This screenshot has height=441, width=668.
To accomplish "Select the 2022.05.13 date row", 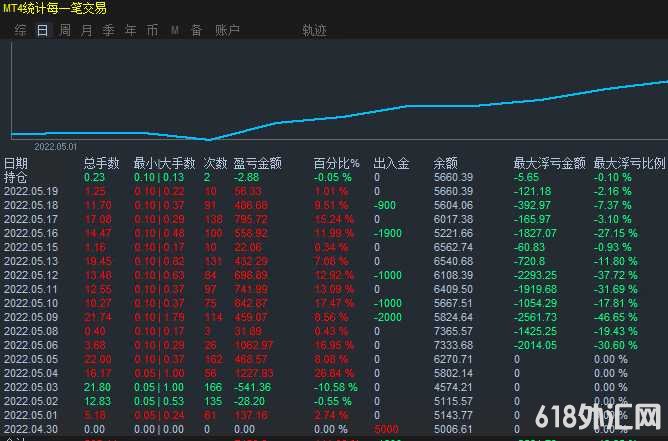I will coord(31,261).
